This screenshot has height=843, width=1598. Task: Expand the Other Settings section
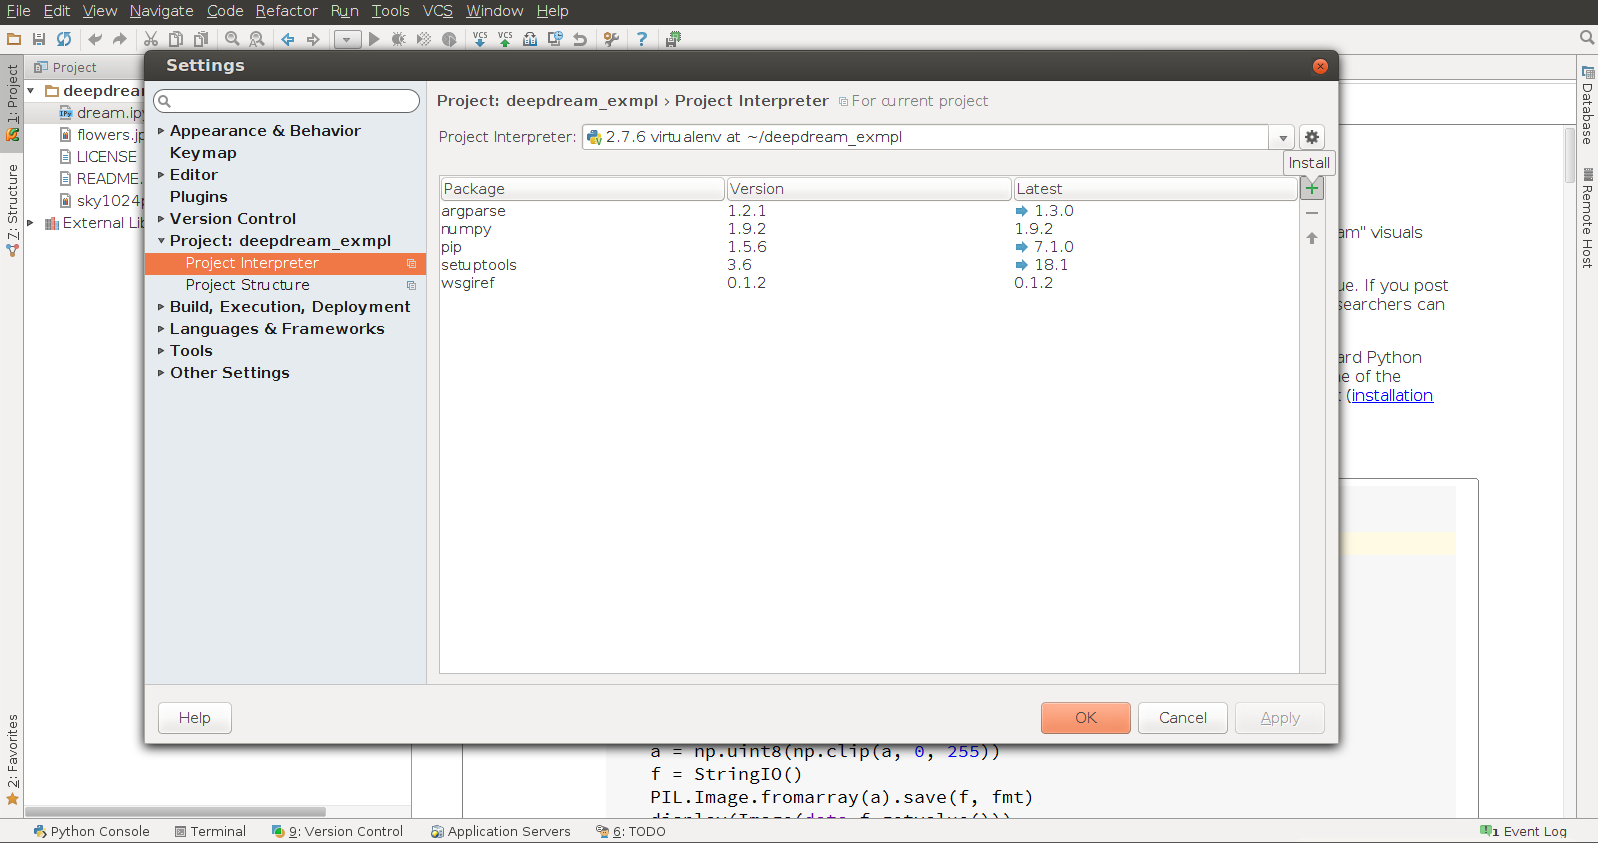(161, 373)
